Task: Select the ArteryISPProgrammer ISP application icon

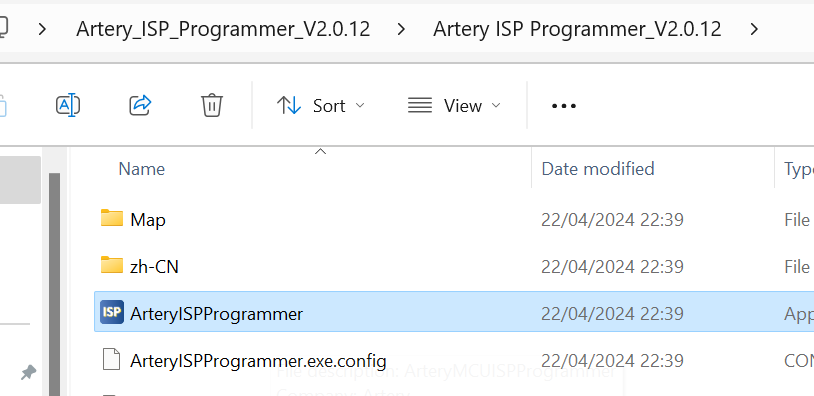Action: tap(112, 312)
